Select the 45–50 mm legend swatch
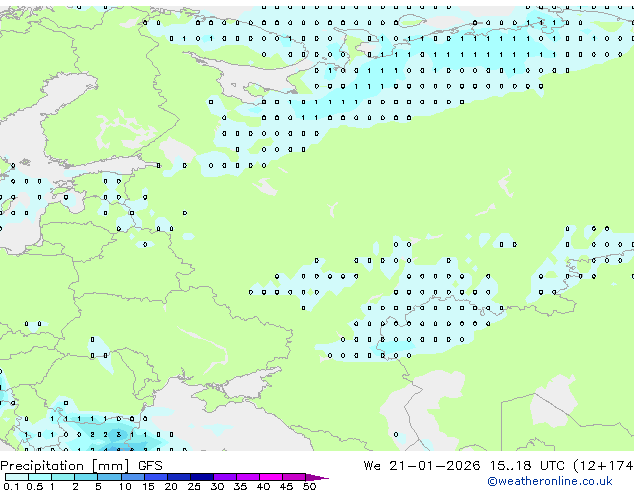 294,477
